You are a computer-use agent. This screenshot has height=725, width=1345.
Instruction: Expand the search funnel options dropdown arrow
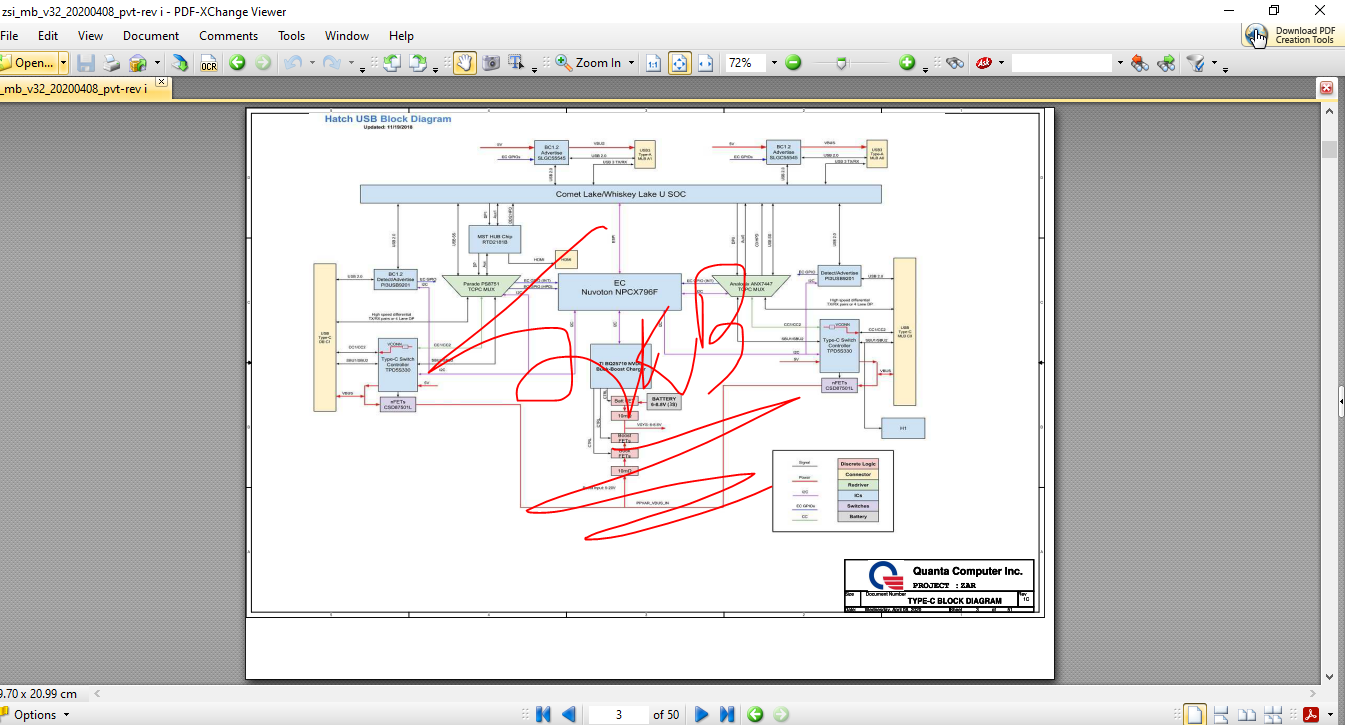(x=1214, y=63)
